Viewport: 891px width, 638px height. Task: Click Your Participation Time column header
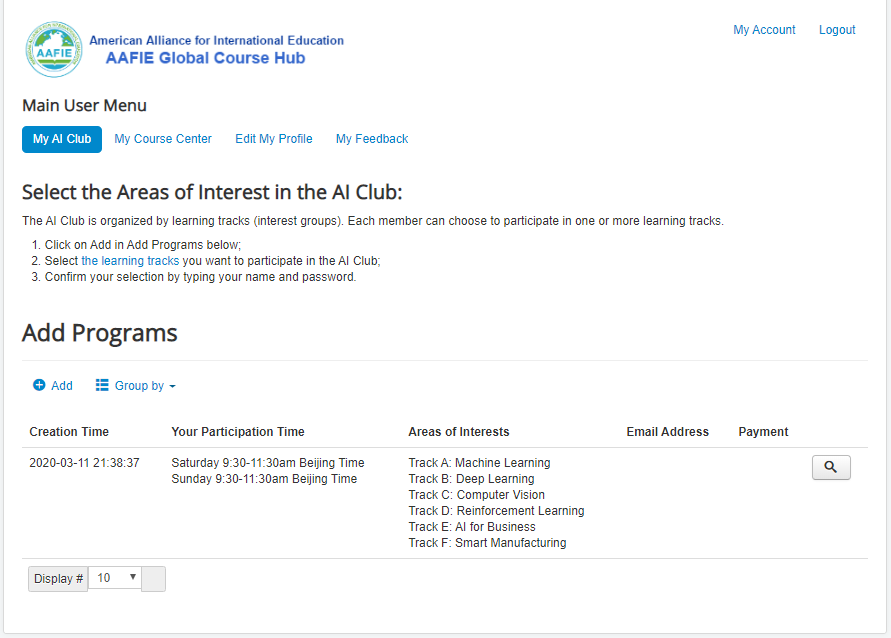238,432
